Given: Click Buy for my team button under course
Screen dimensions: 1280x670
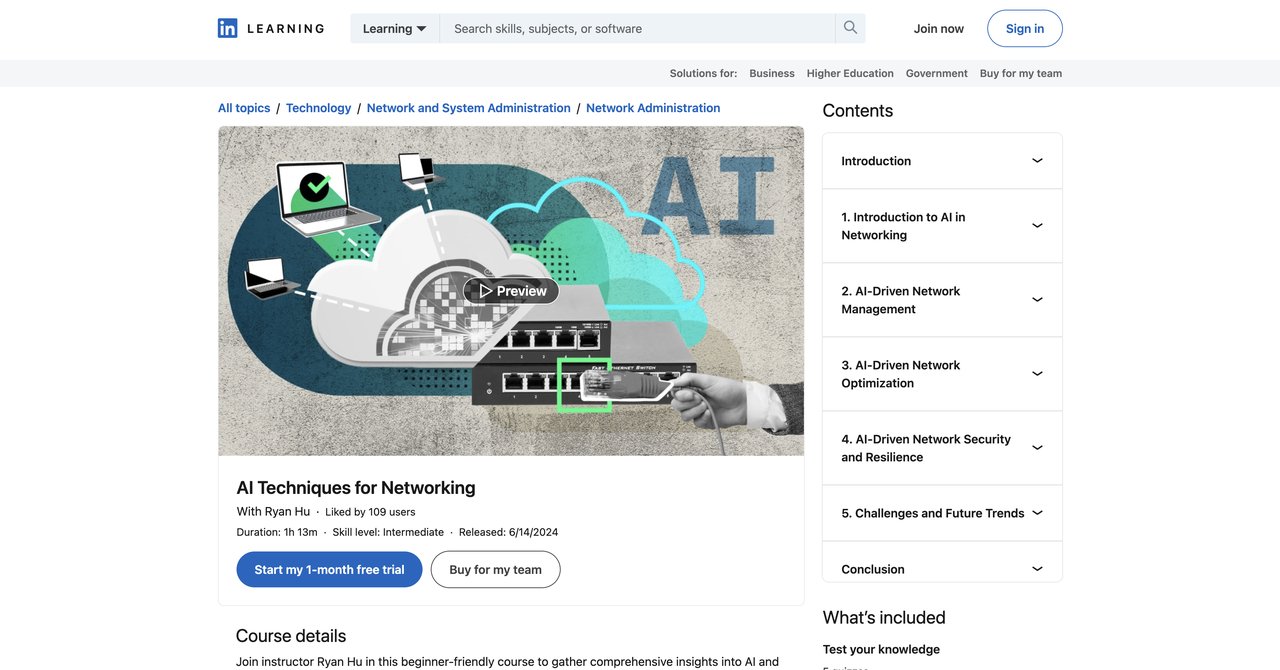Looking at the screenshot, I should coord(495,570).
